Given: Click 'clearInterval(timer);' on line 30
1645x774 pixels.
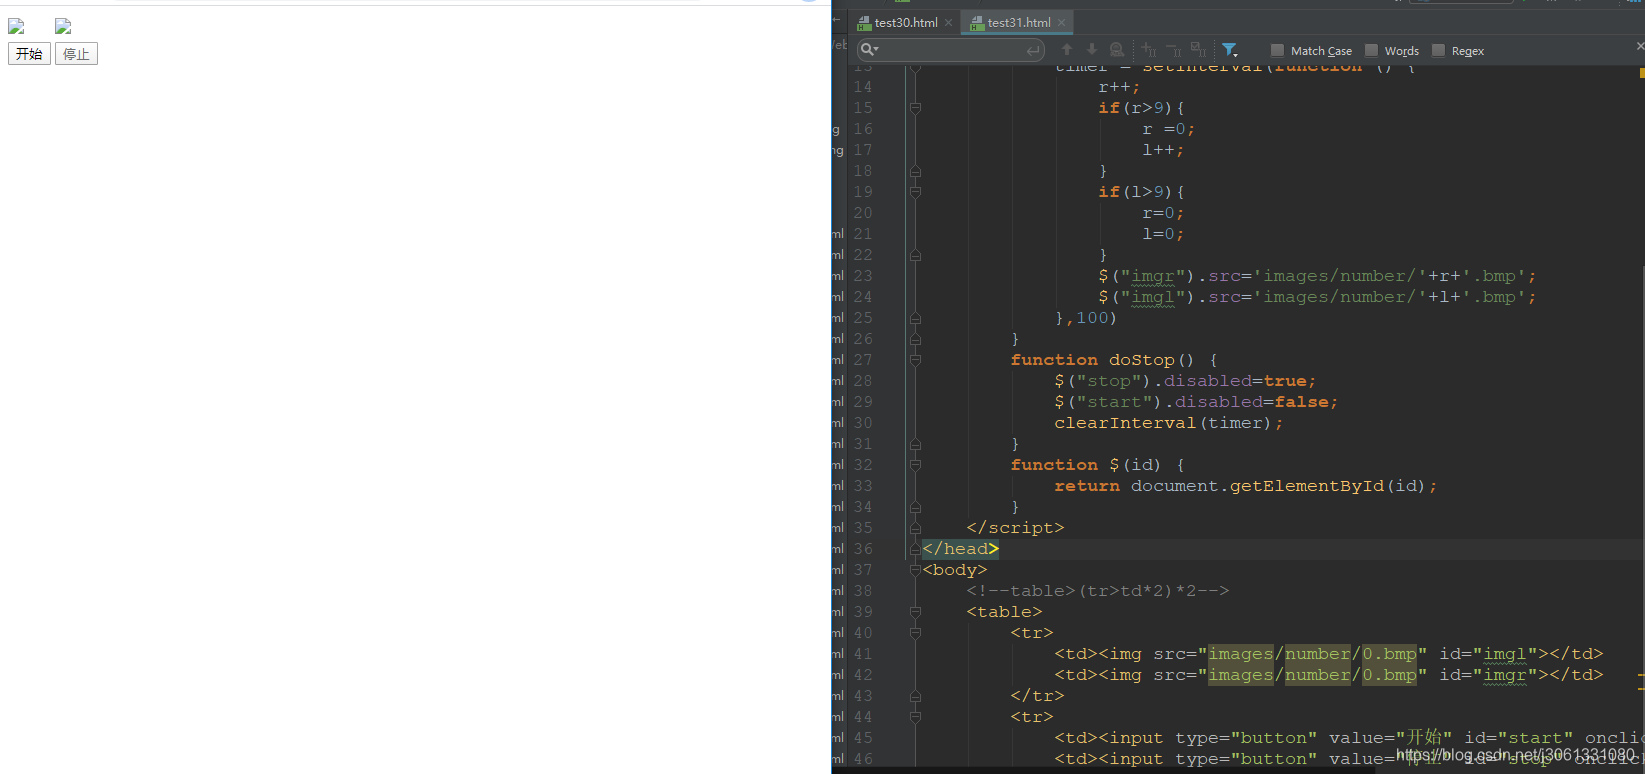Looking at the screenshot, I should [1169, 423].
